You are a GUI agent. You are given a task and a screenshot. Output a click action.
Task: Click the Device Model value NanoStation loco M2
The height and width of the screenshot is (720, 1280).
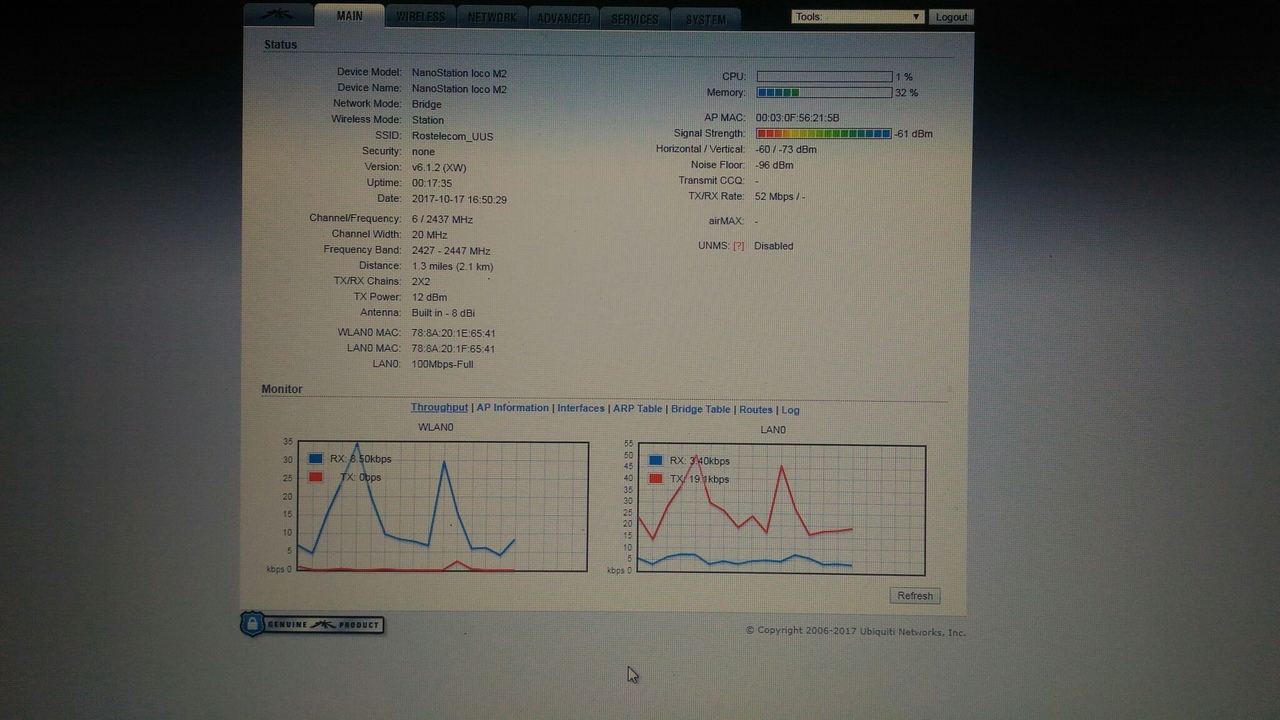pyautogui.click(x=459, y=73)
